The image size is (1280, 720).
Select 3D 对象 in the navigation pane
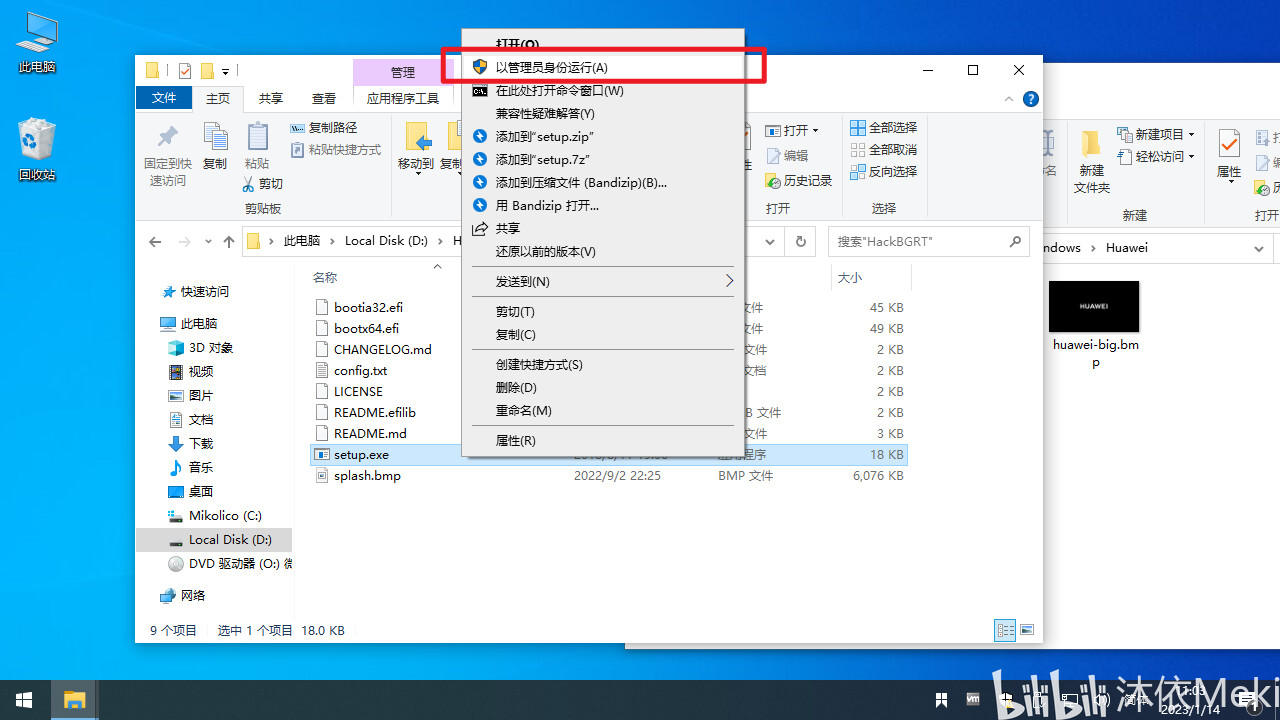(x=211, y=348)
